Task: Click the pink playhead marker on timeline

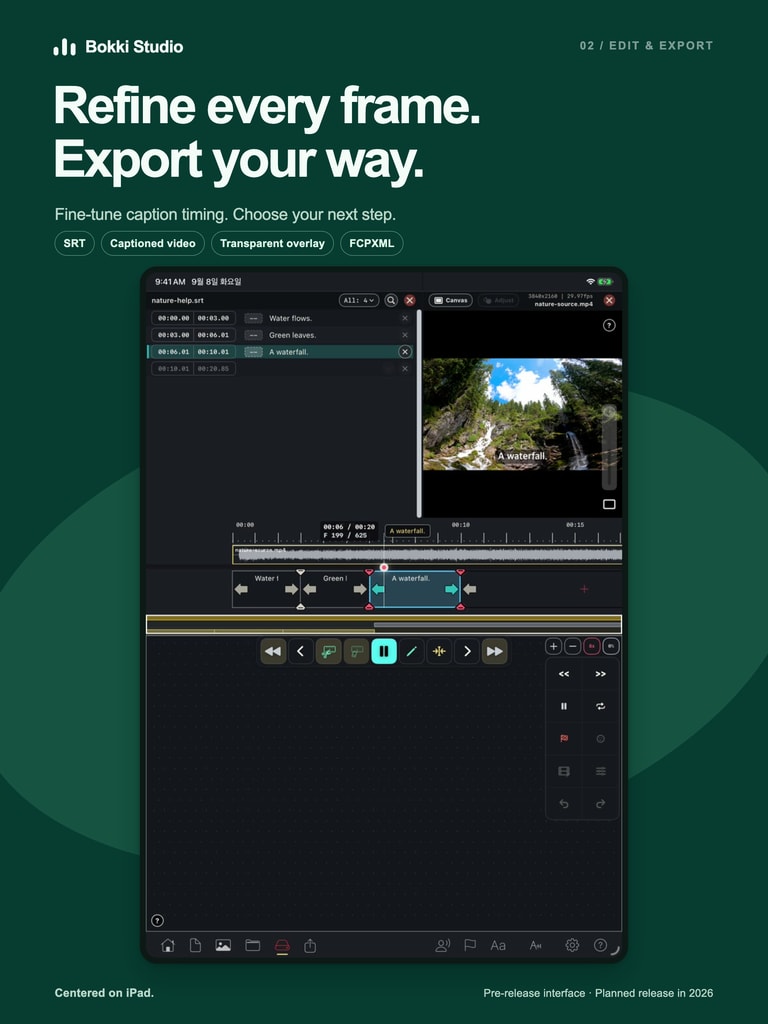Action: point(384,568)
